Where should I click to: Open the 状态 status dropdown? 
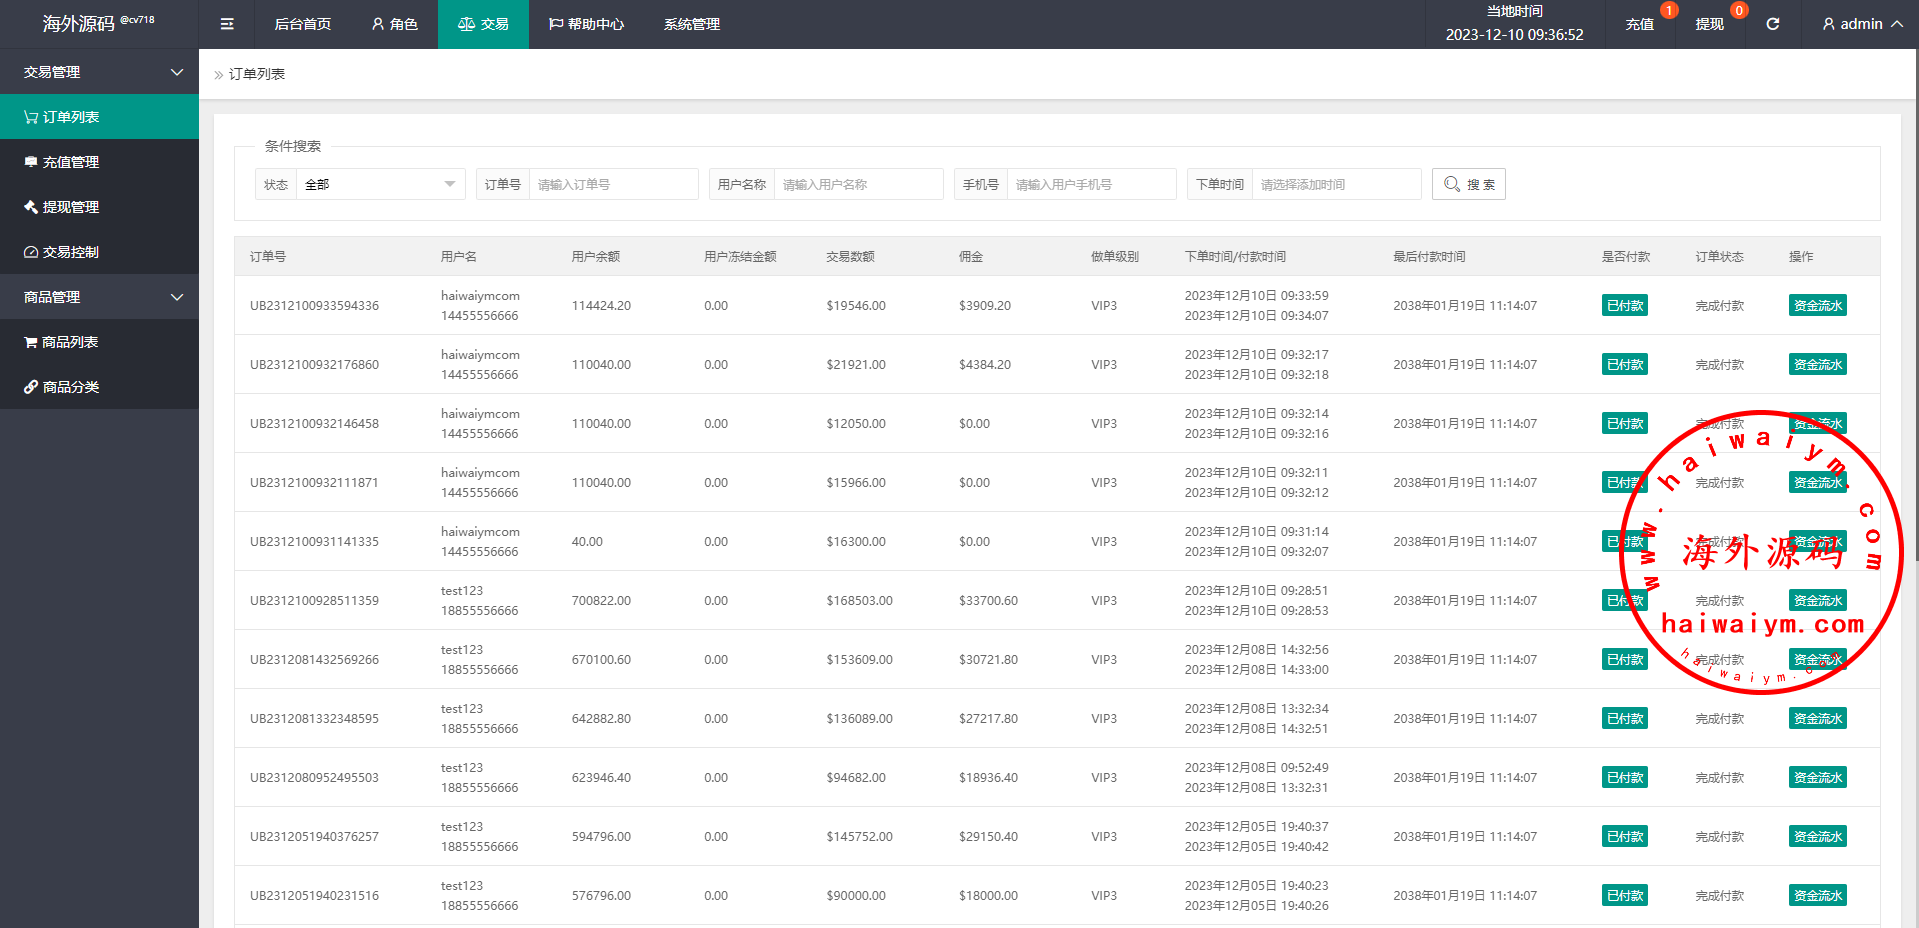click(380, 184)
